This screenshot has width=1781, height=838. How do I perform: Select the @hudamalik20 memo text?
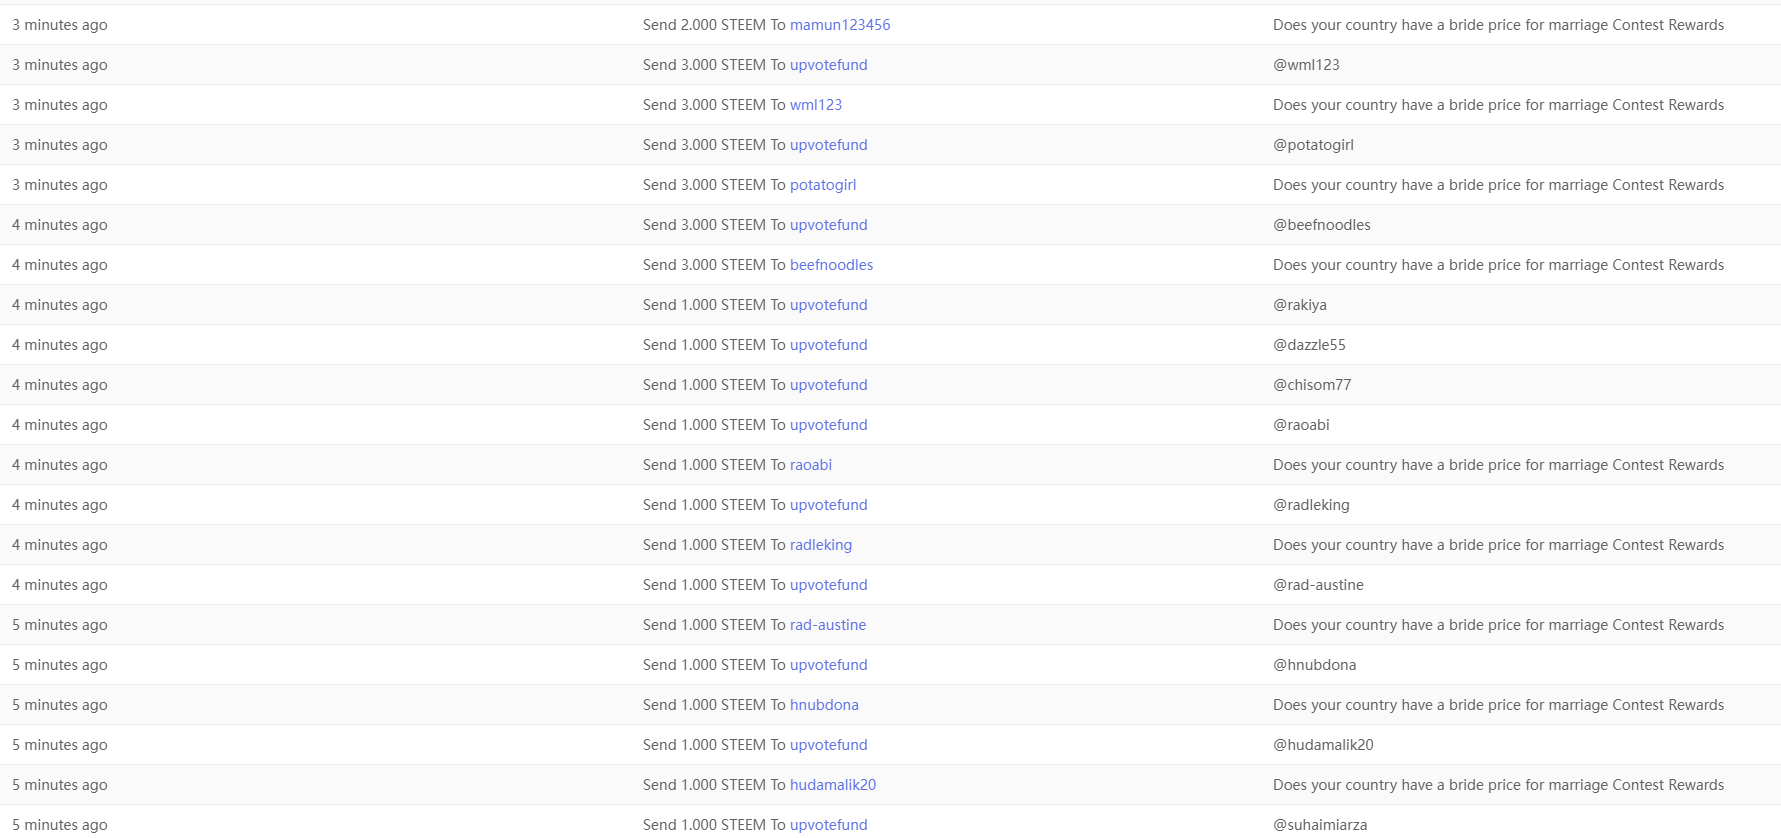coord(1323,745)
